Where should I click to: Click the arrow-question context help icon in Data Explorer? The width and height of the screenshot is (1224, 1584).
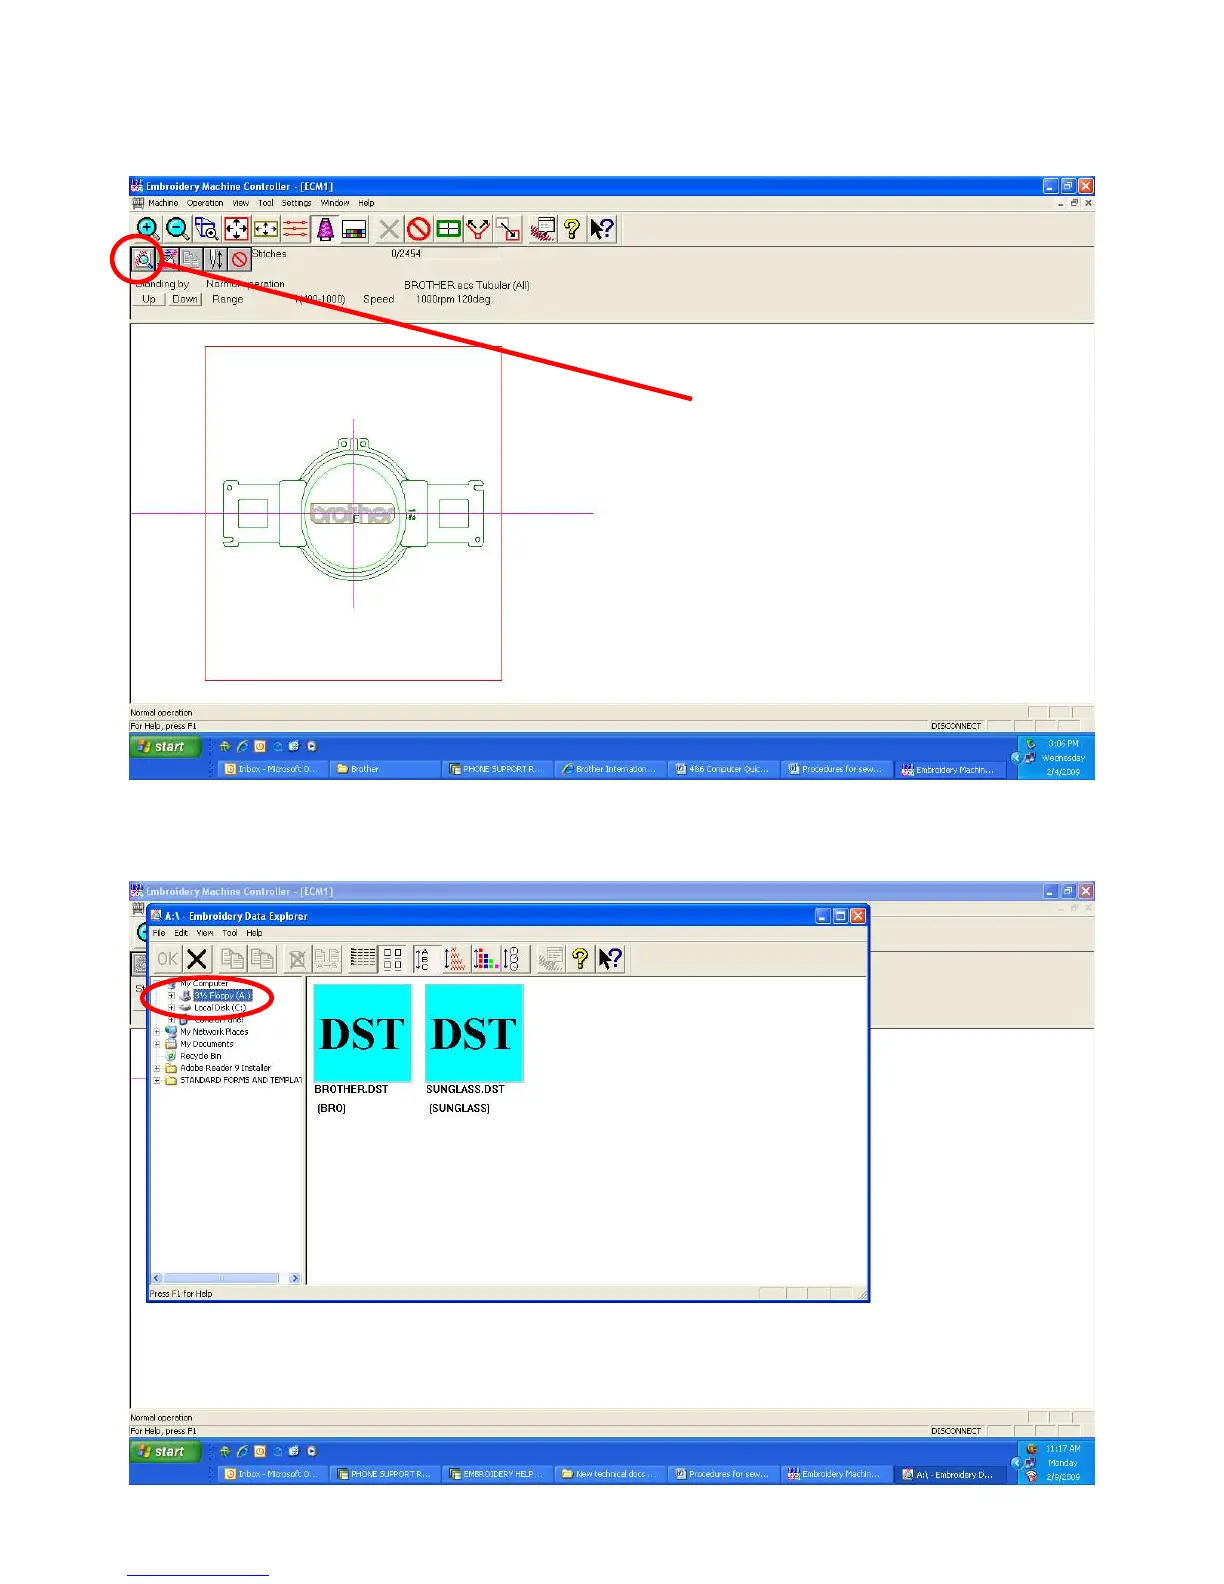point(609,959)
